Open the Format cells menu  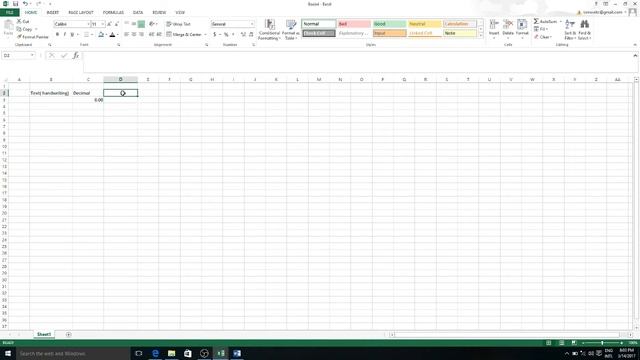[x=522, y=29]
